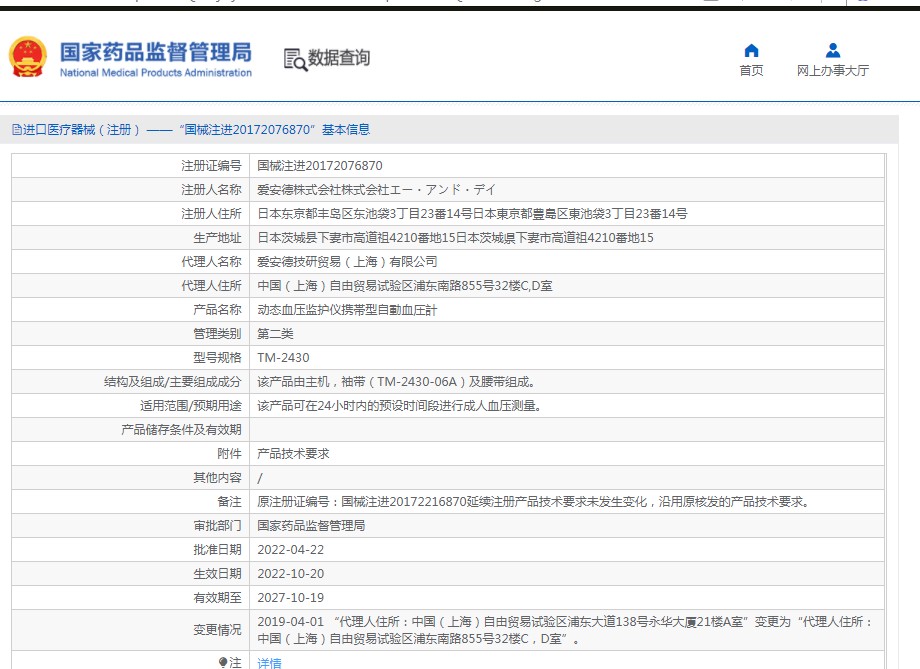This screenshot has height=669, width=920.
Task: Click the 国家药品监督管理局 site title
Action: tap(155, 52)
